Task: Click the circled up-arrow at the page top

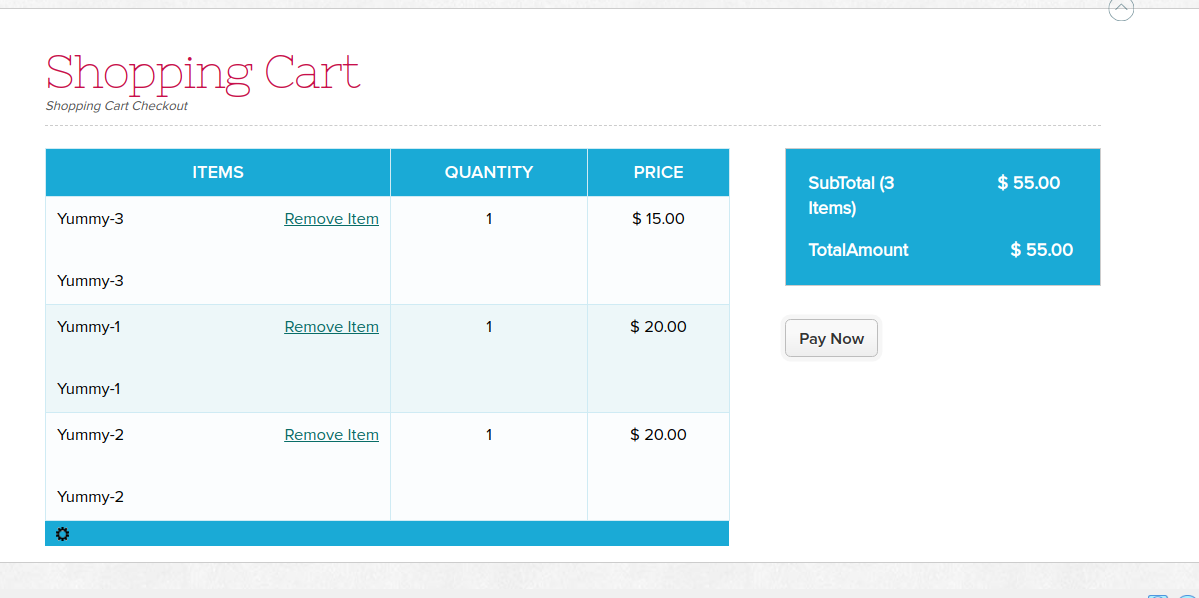Action: click(1121, 9)
